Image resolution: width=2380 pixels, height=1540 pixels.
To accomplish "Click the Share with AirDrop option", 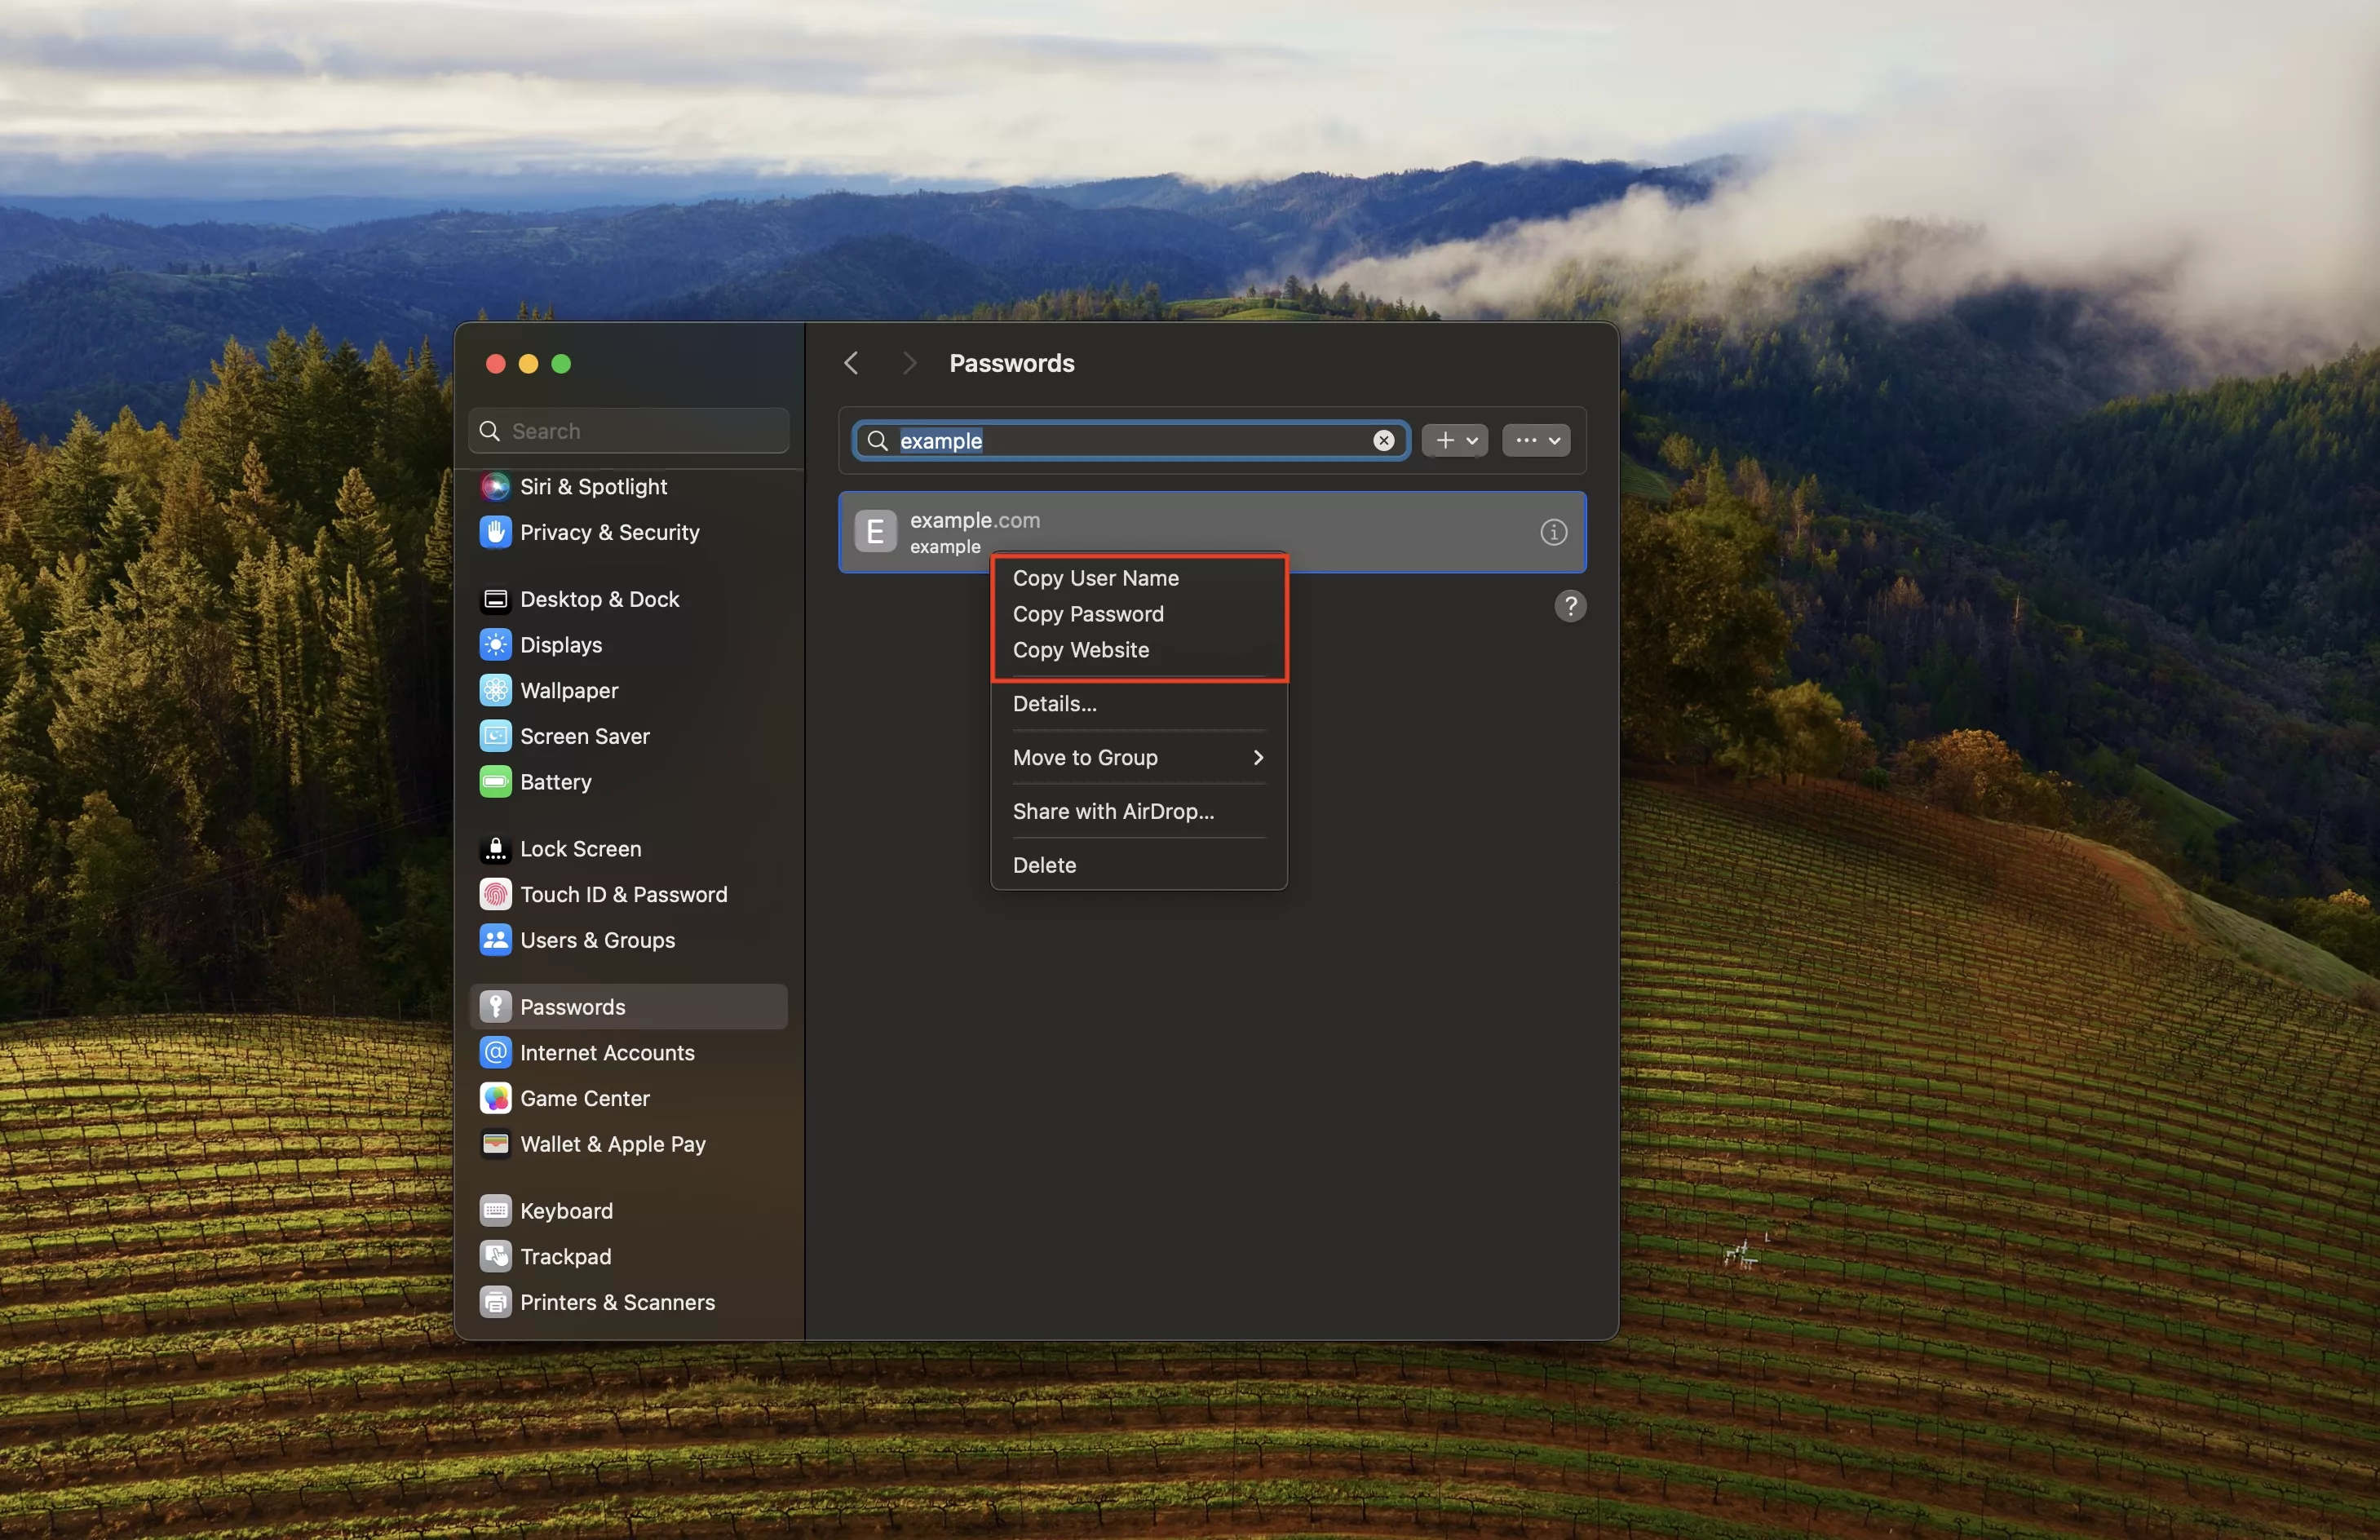I will point(1113,810).
